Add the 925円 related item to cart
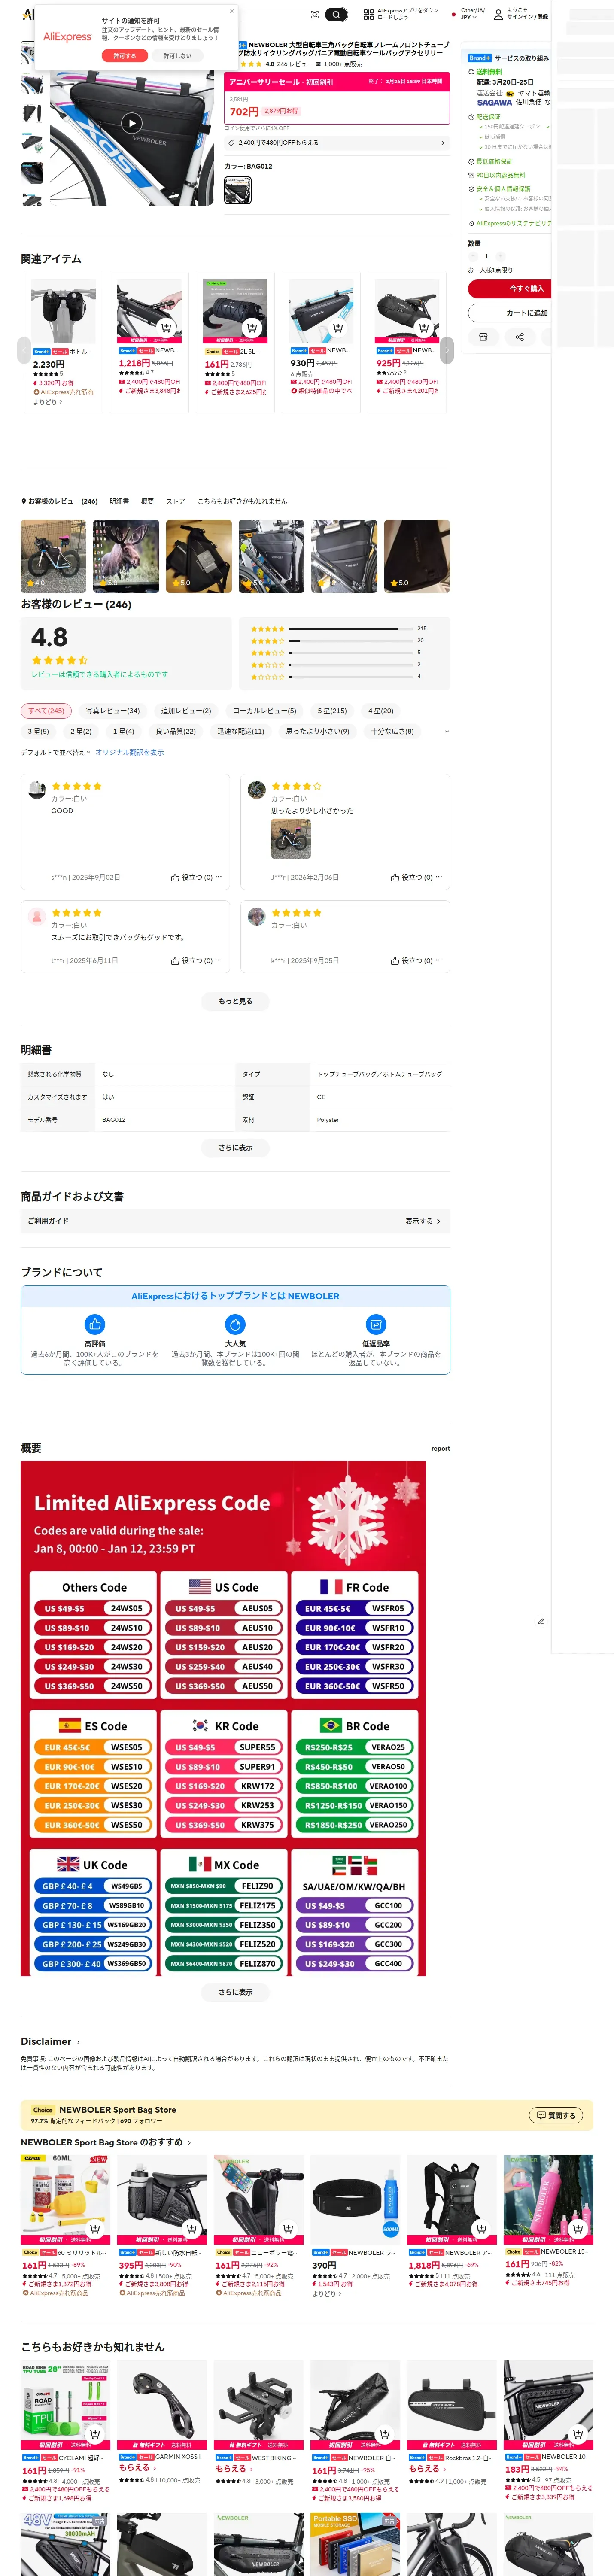This screenshot has height=2576, width=614. tap(424, 328)
